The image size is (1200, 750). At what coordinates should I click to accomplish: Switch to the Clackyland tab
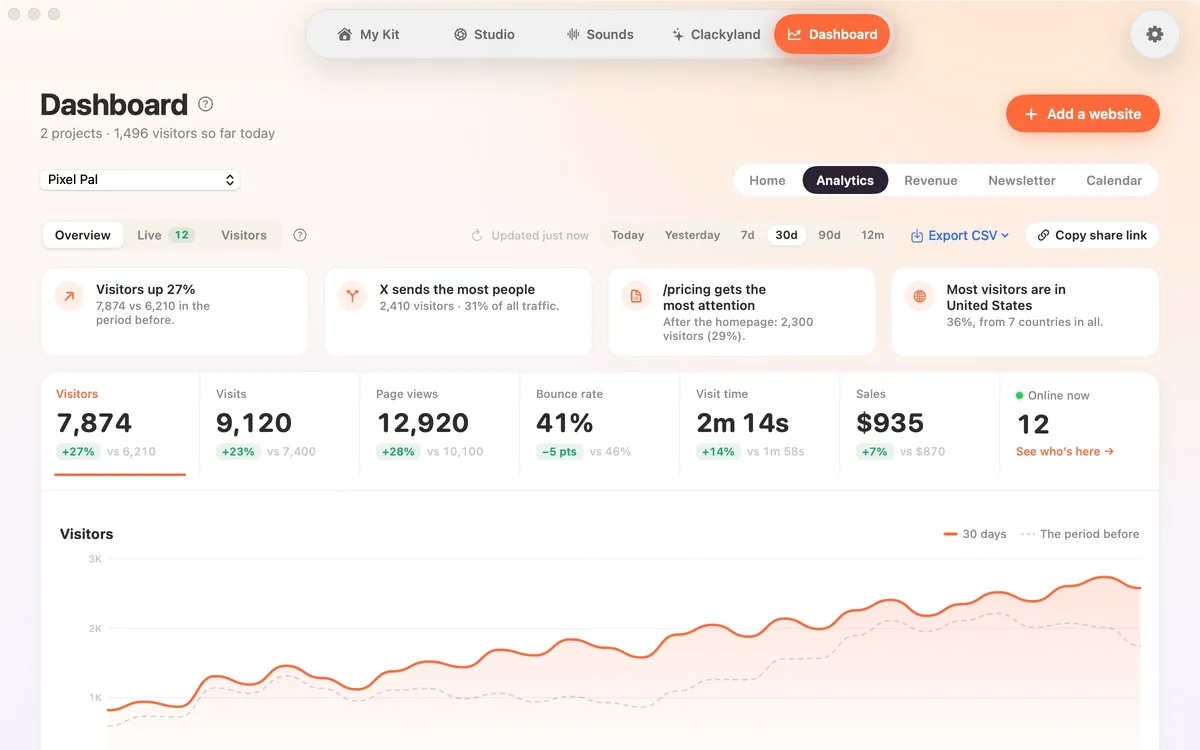tap(716, 34)
